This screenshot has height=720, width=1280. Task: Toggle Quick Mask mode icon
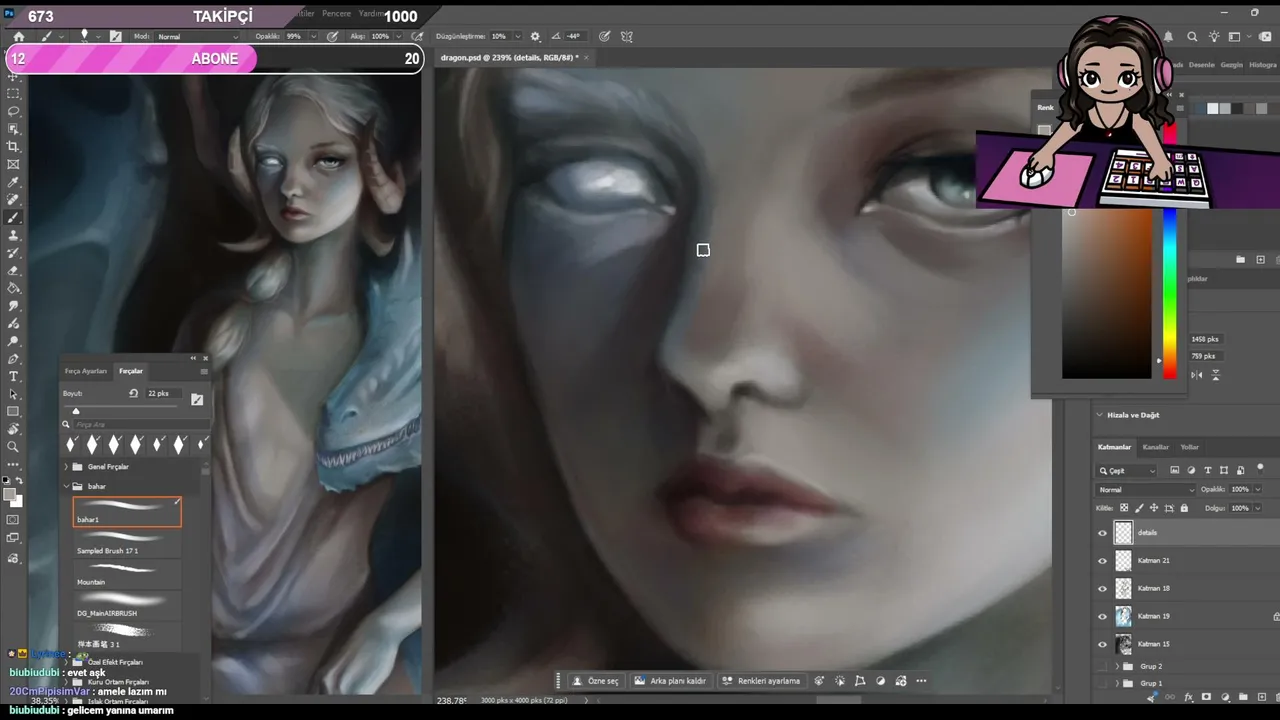[x=13, y=520]
